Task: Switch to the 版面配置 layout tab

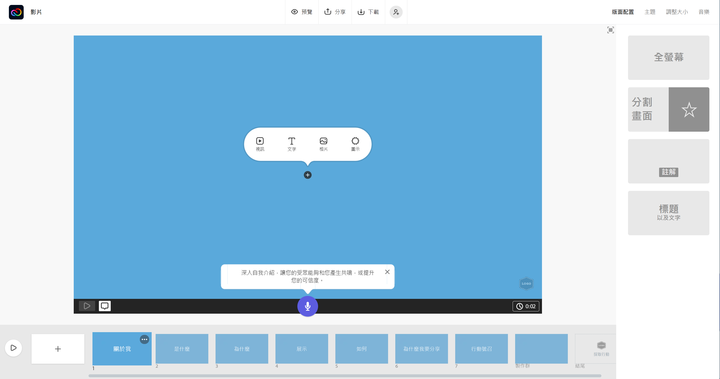Action: point(623,12)
